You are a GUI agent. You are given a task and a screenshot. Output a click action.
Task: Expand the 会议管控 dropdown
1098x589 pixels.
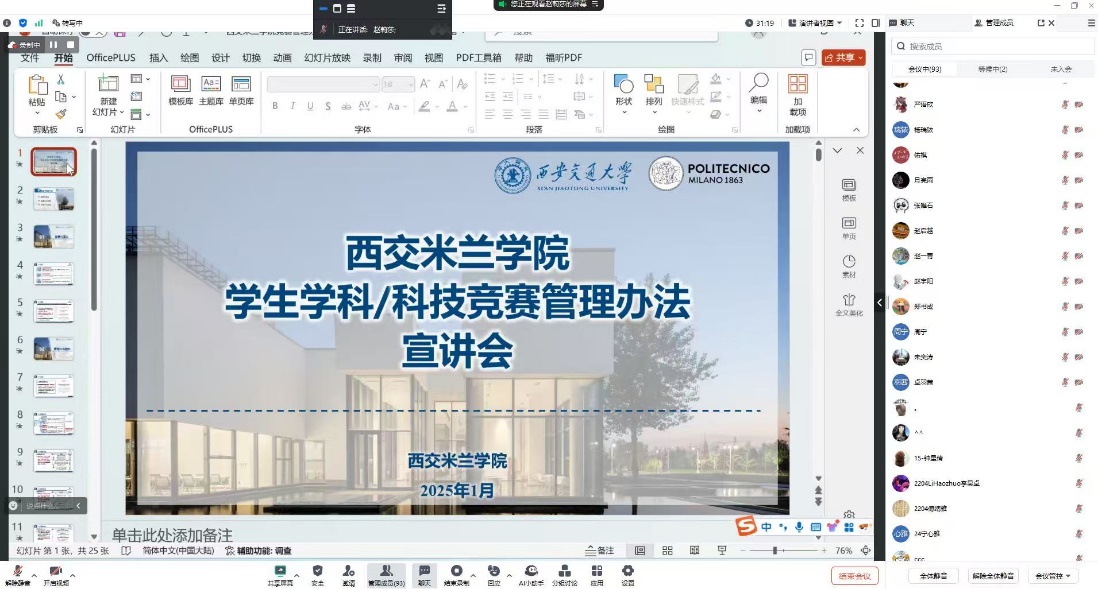point(1054,576)
